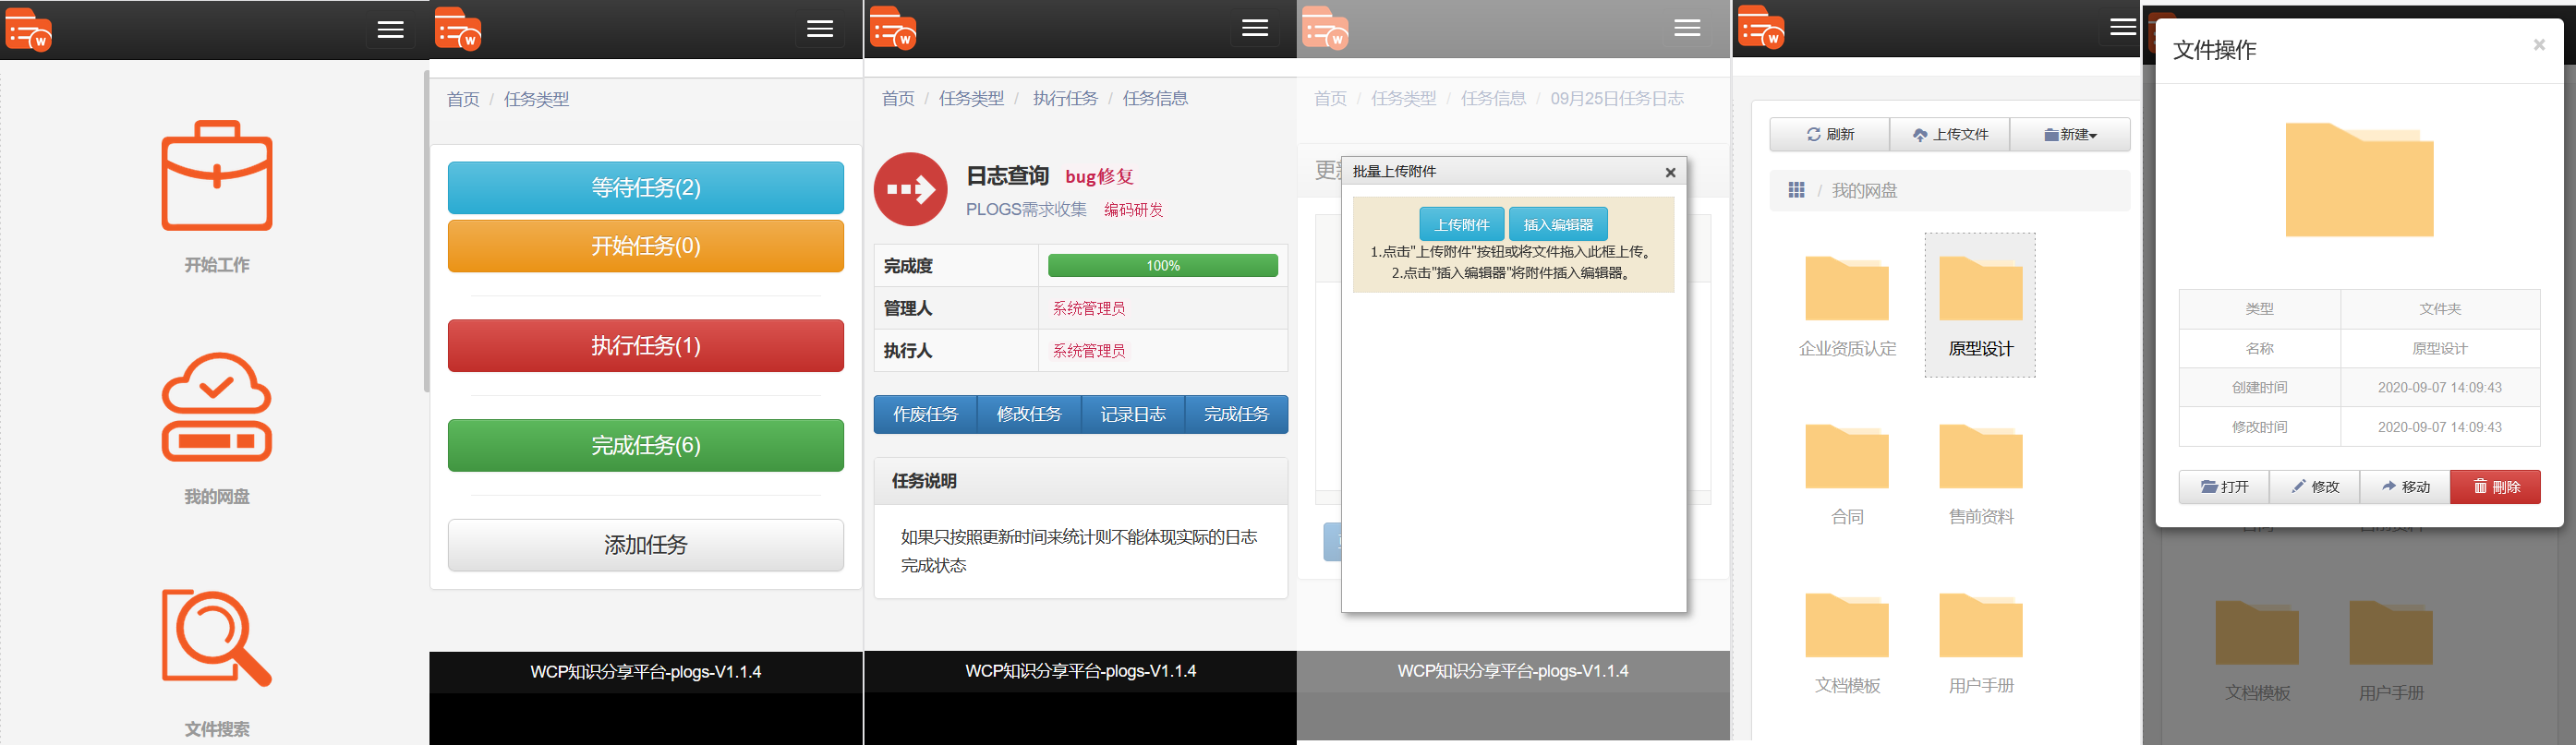Screen dimensions: 2576x745
Task: Click the 文件夹 type cell
Action: pos(2440,309)
